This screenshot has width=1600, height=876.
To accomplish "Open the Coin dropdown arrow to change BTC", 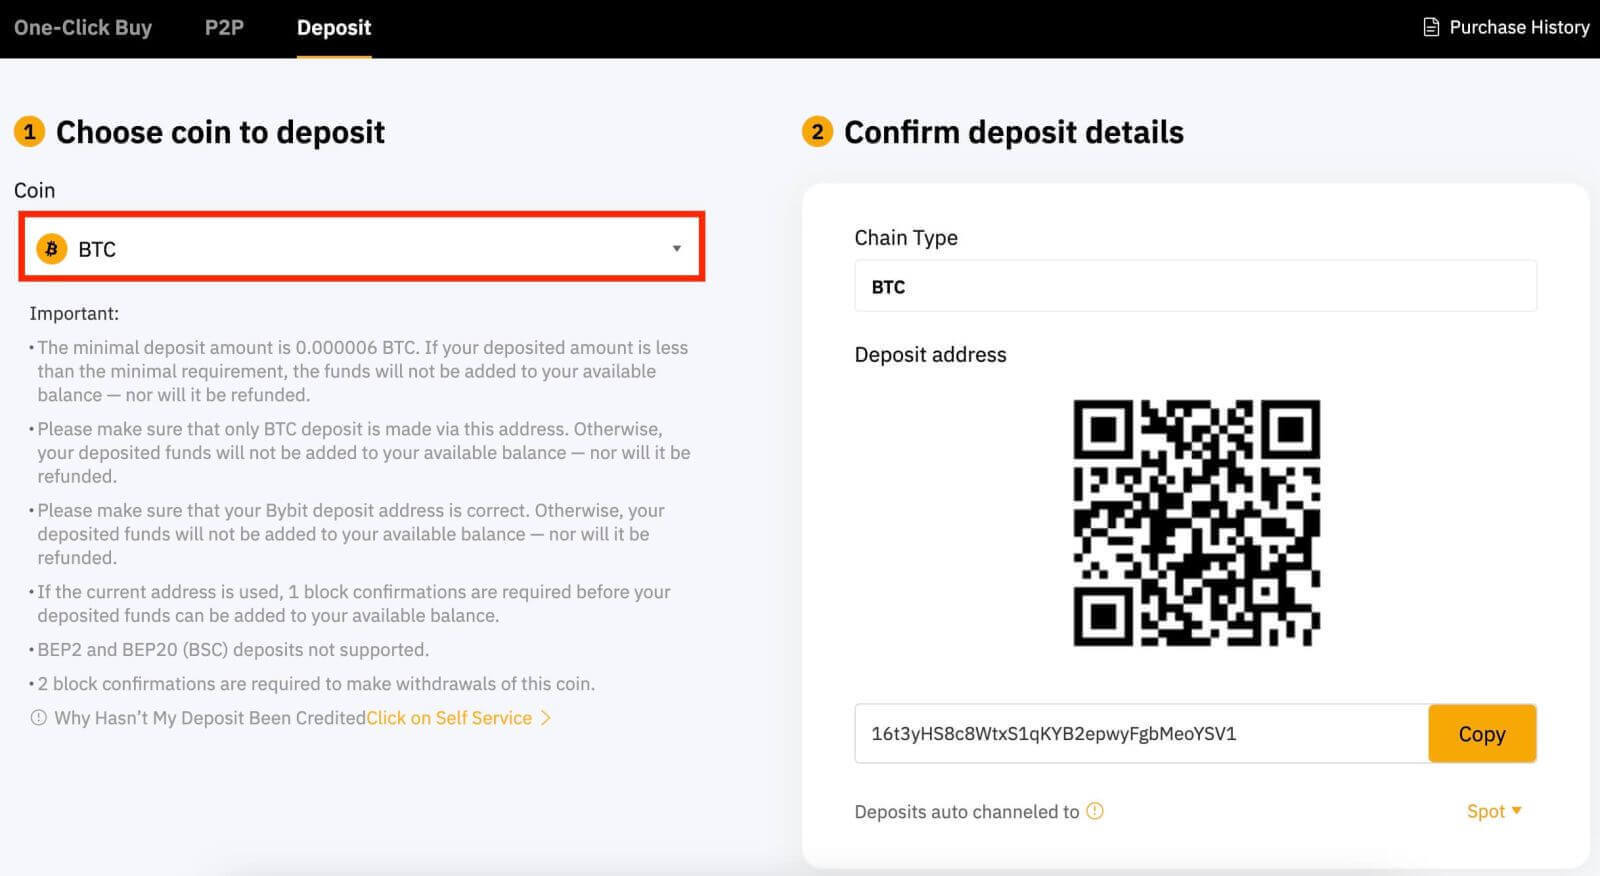I will click(x=677, y=248).
